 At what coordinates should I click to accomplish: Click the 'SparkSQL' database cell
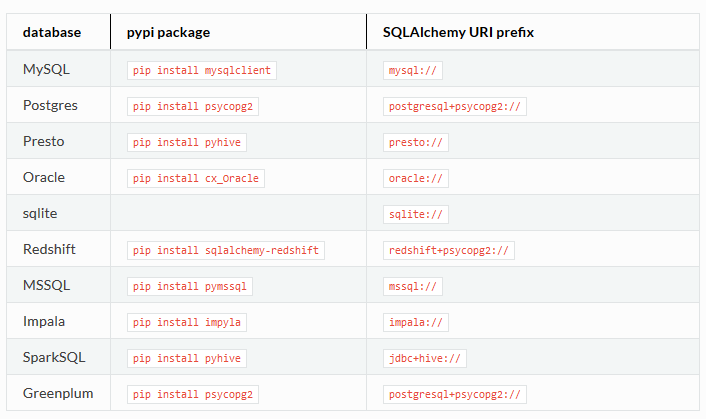54,357
